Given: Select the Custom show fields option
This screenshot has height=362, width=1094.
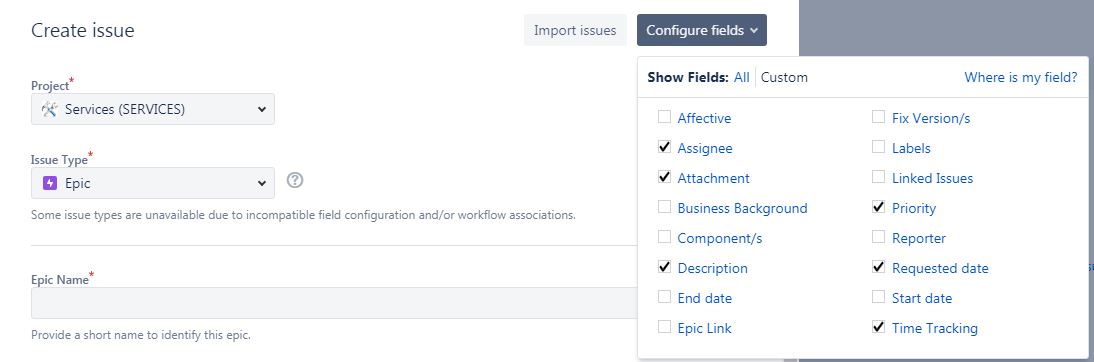Looking at the screenshot, I should 784,77.
